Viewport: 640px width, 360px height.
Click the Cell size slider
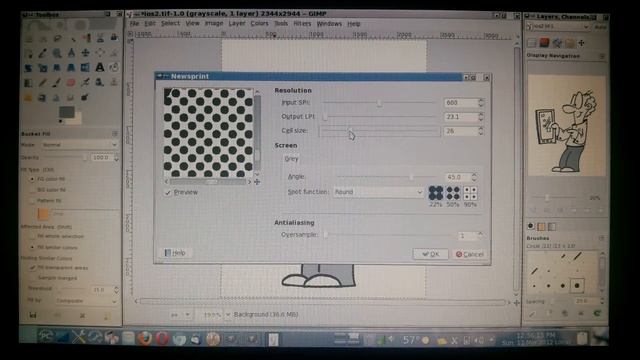pos(379,131)
